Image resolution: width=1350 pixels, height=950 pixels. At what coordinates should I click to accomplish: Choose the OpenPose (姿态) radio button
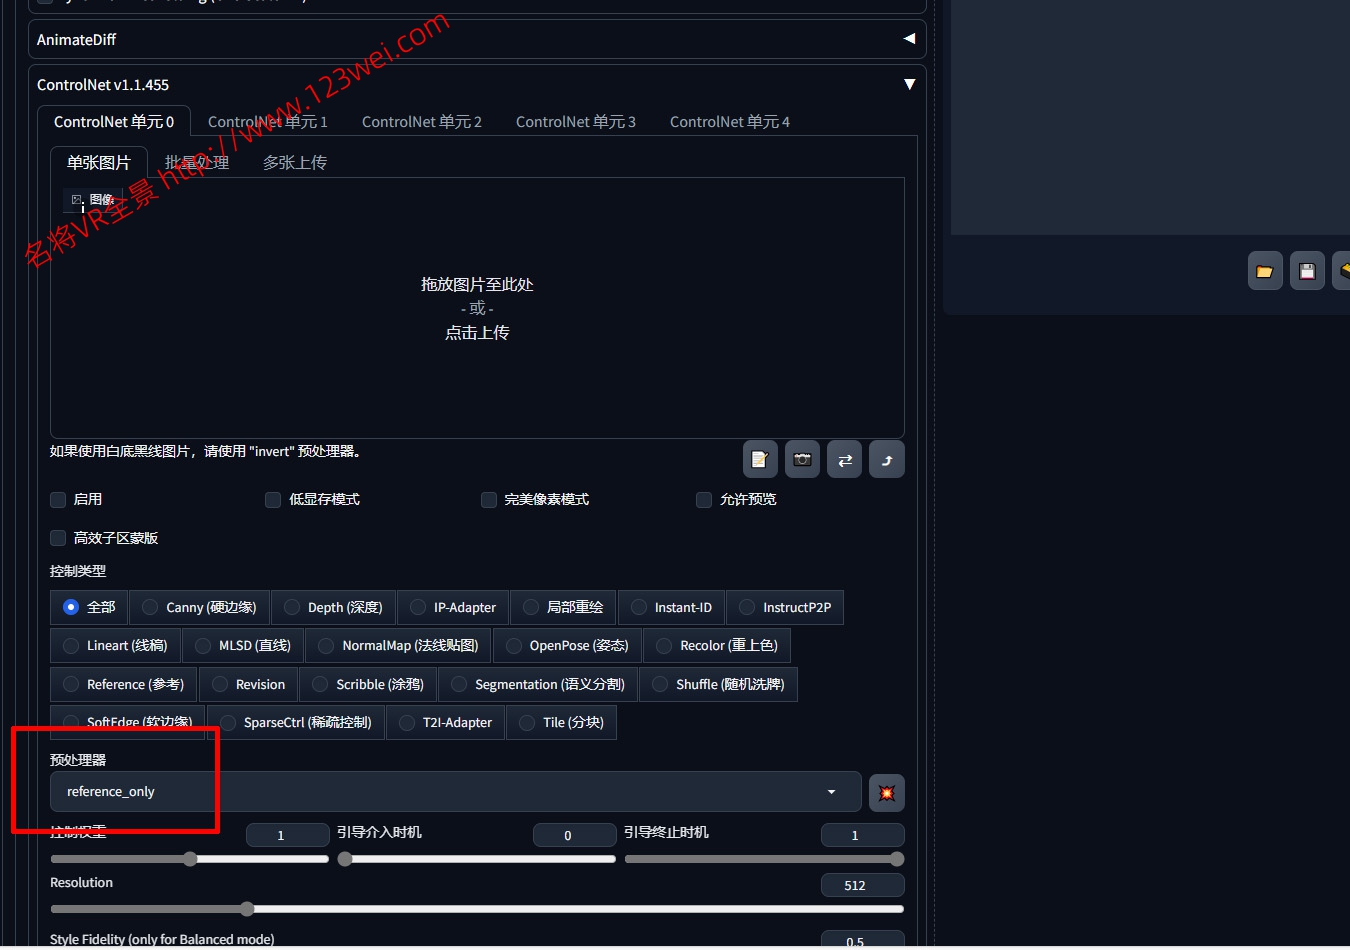514,646
